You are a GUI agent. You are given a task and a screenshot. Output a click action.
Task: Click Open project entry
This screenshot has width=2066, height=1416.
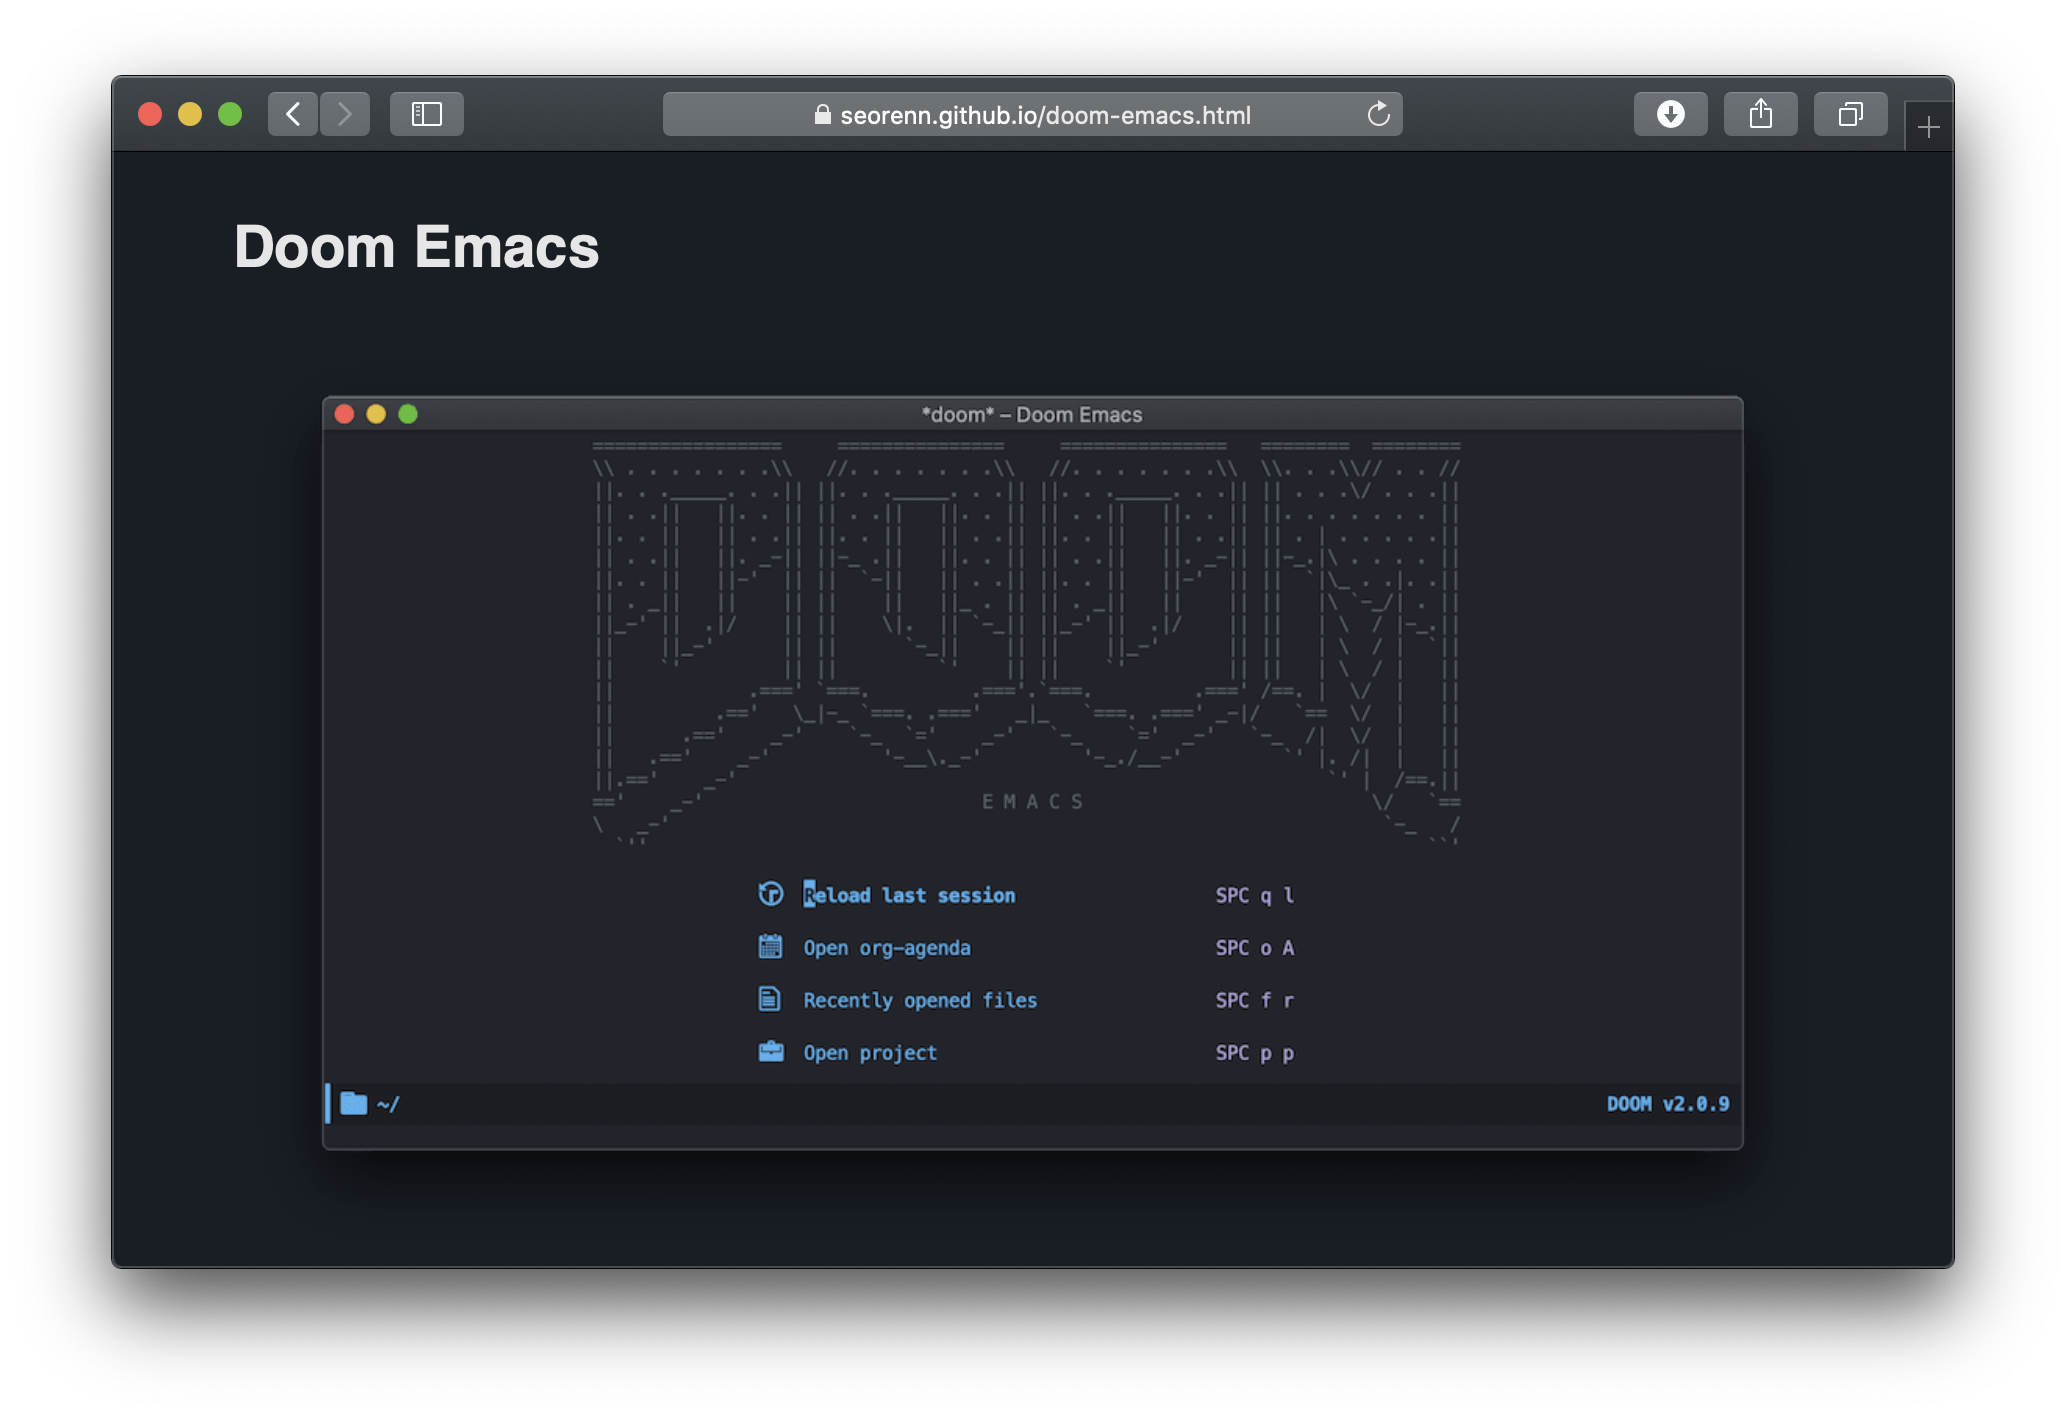870,1053
